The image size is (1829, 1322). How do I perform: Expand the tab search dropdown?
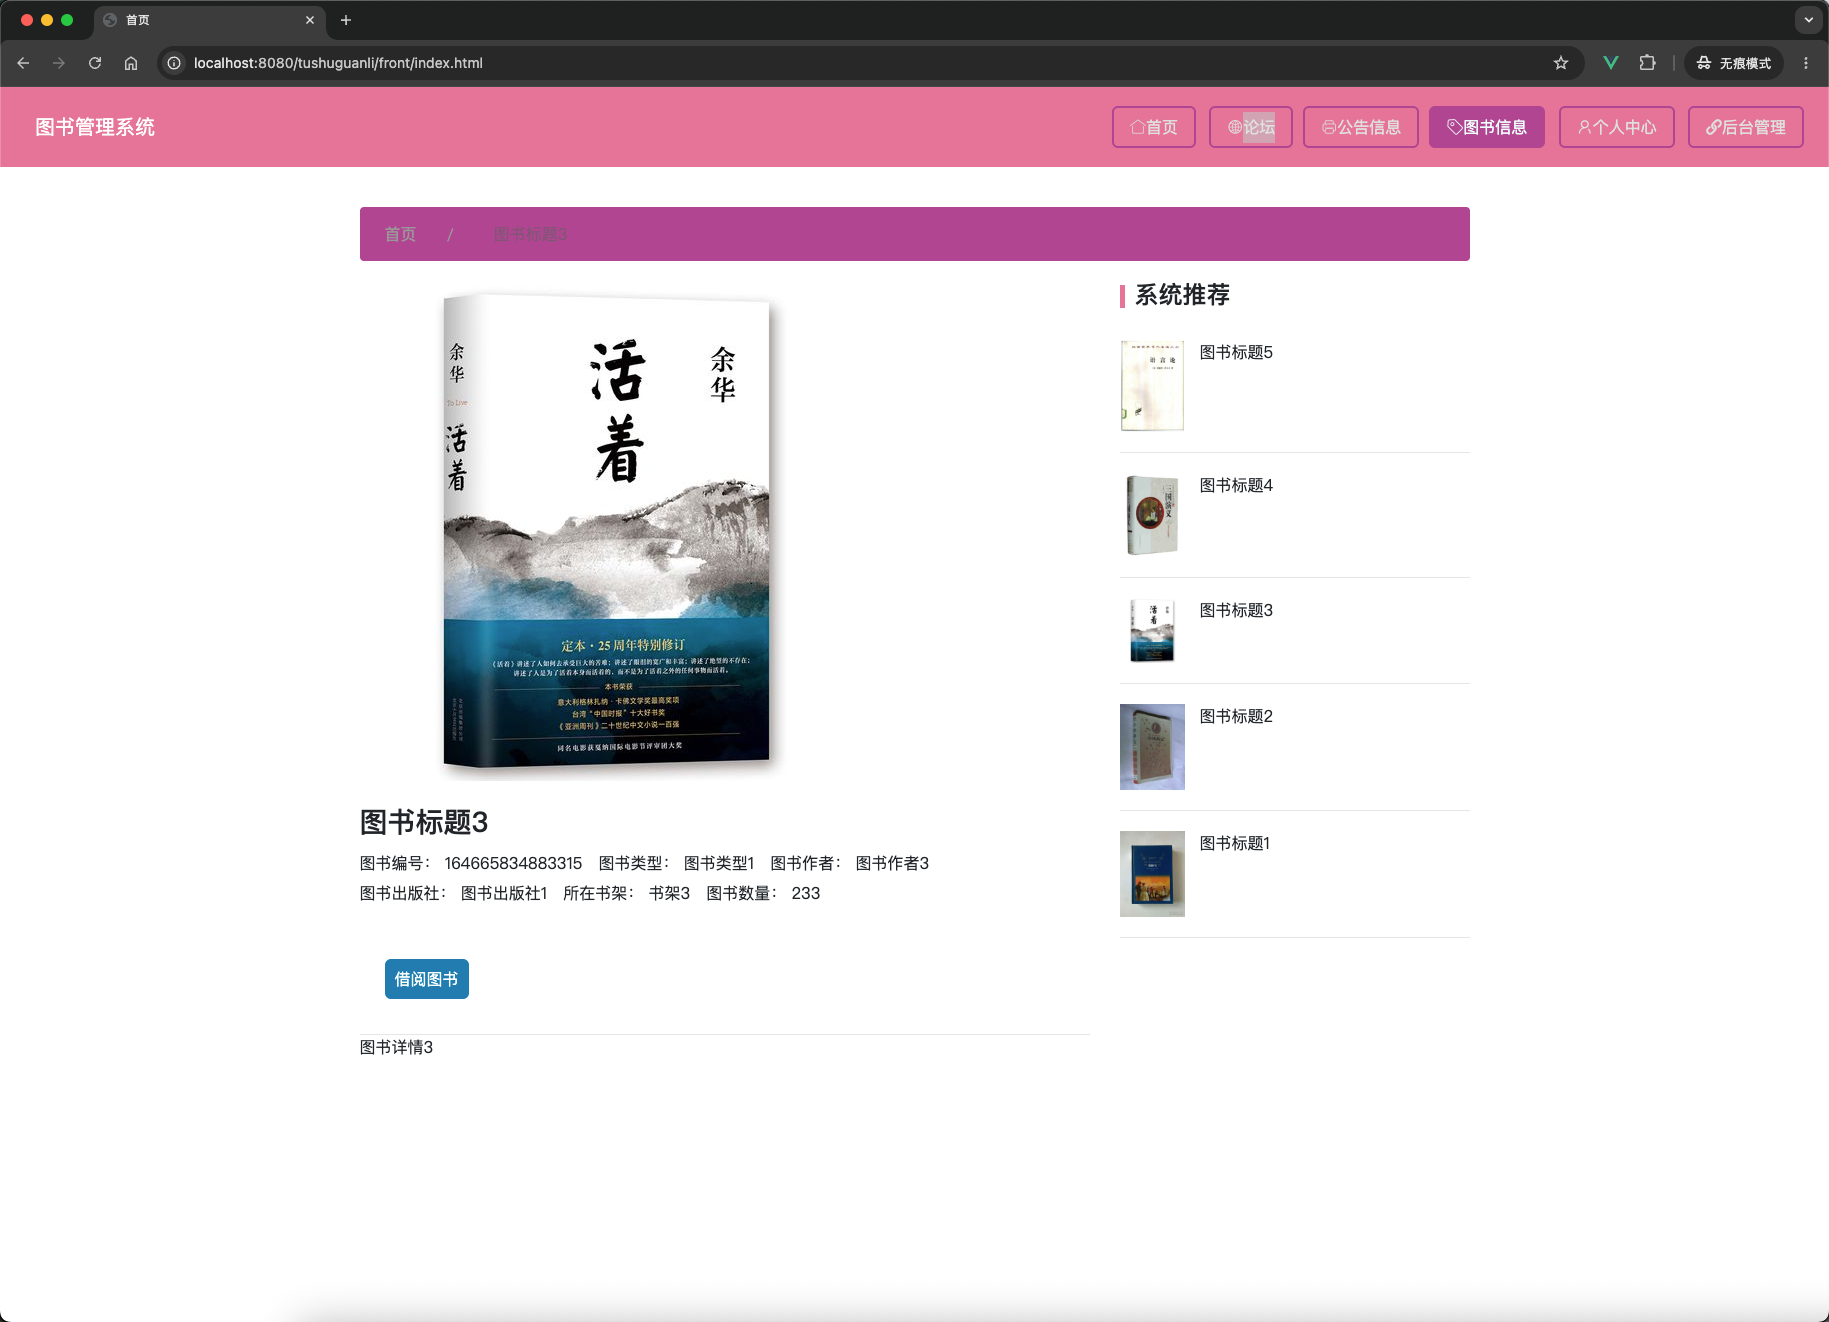coord(1808,20)
